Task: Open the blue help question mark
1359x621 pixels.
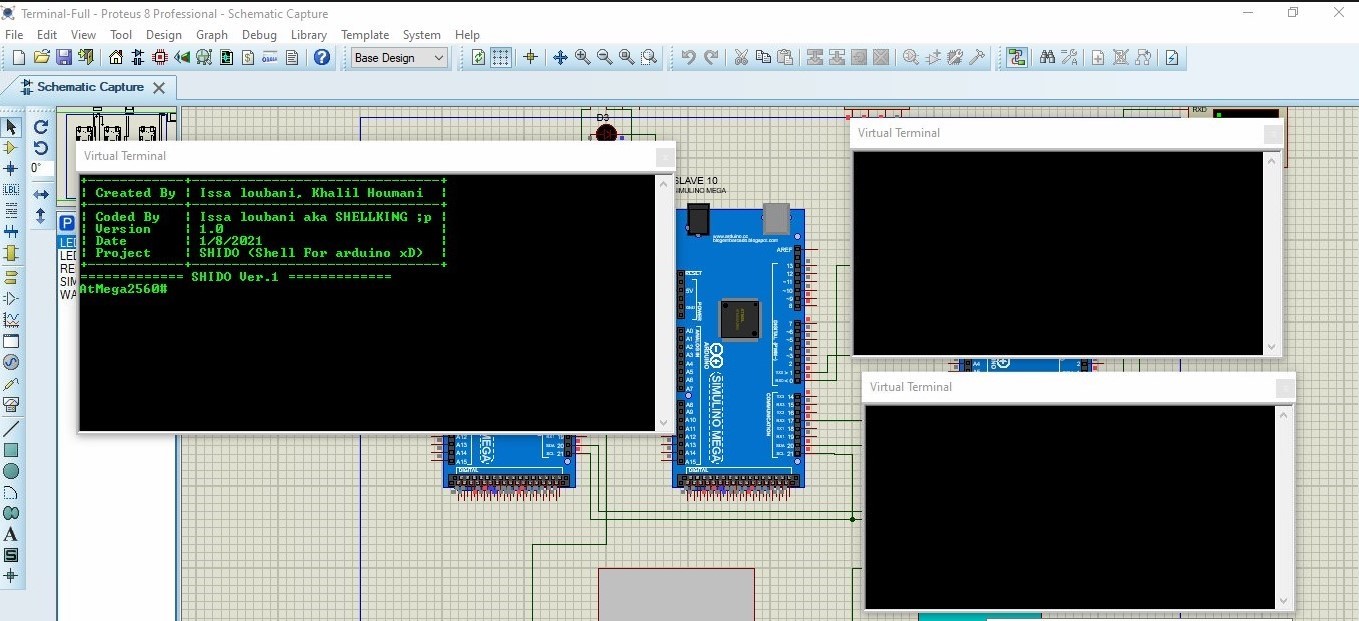Action: coord(321,58)
